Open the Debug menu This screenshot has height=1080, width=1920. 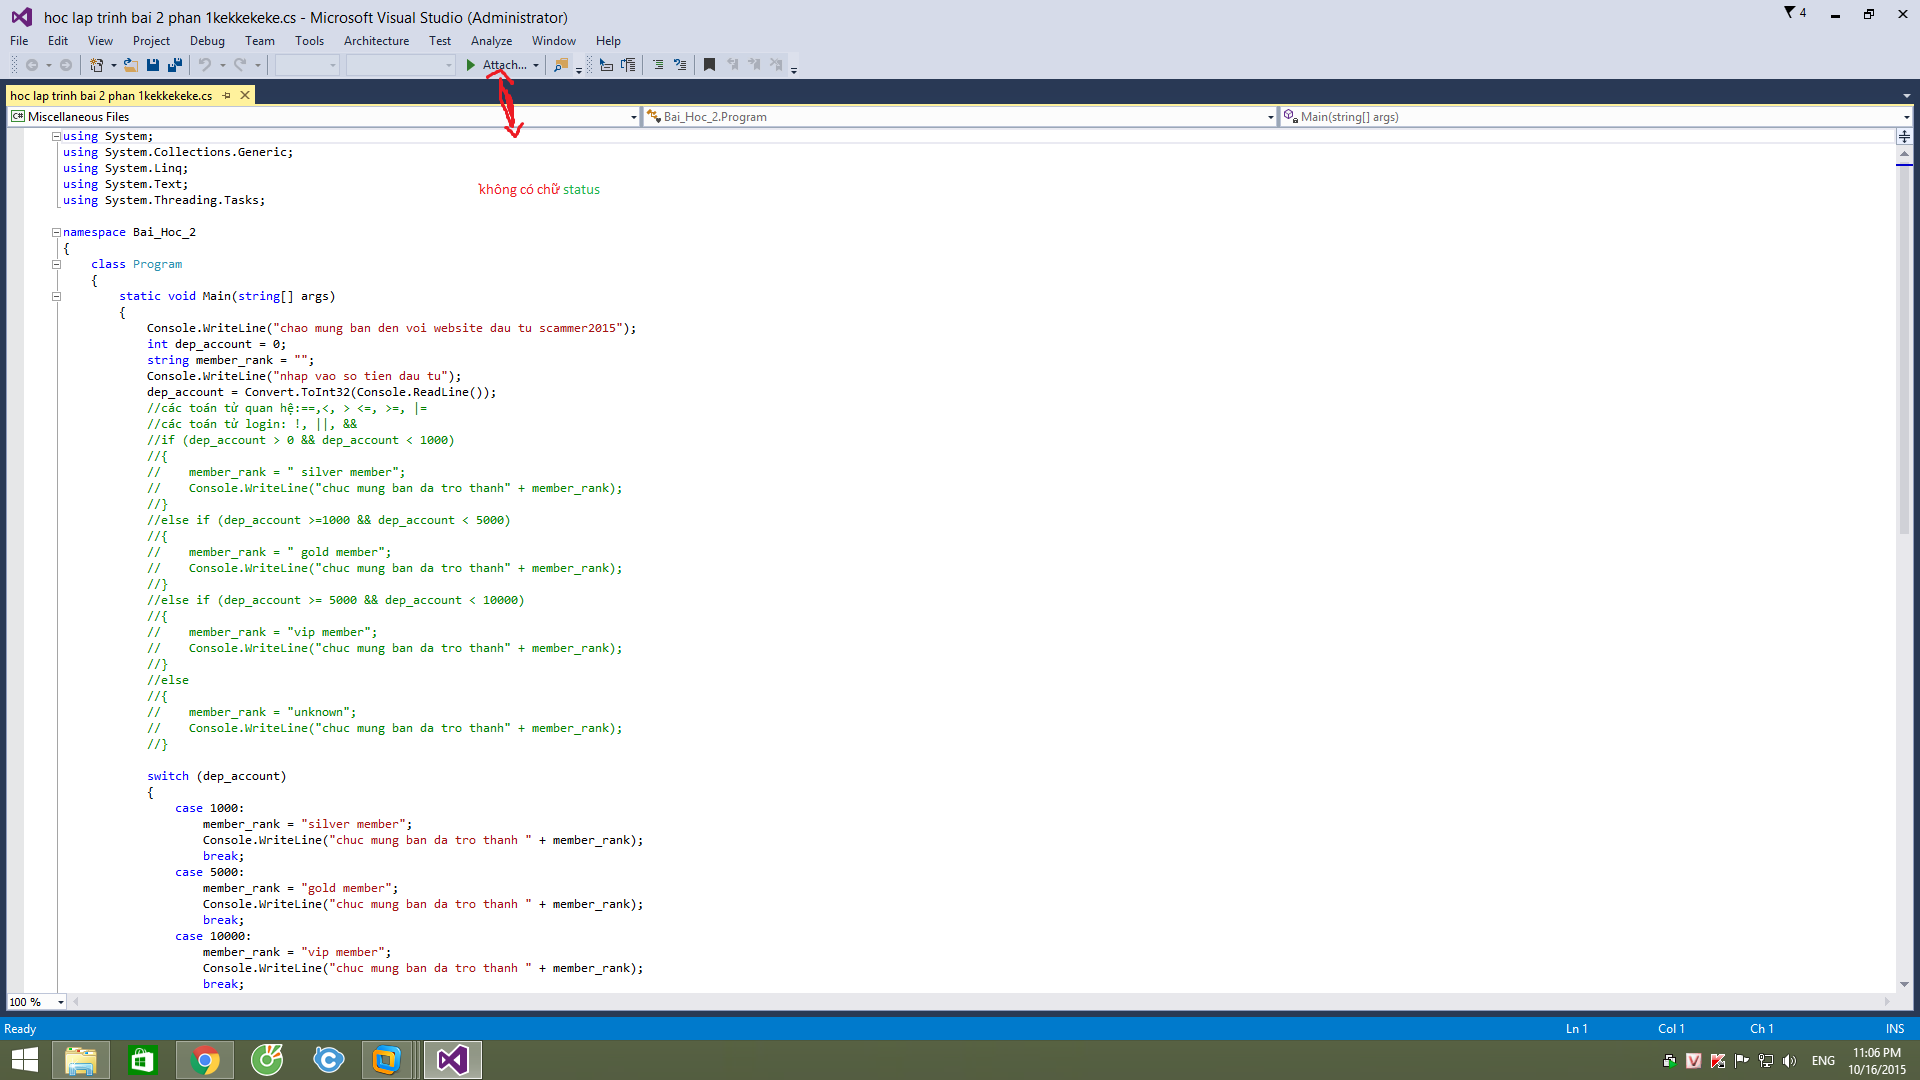point(207,41)
